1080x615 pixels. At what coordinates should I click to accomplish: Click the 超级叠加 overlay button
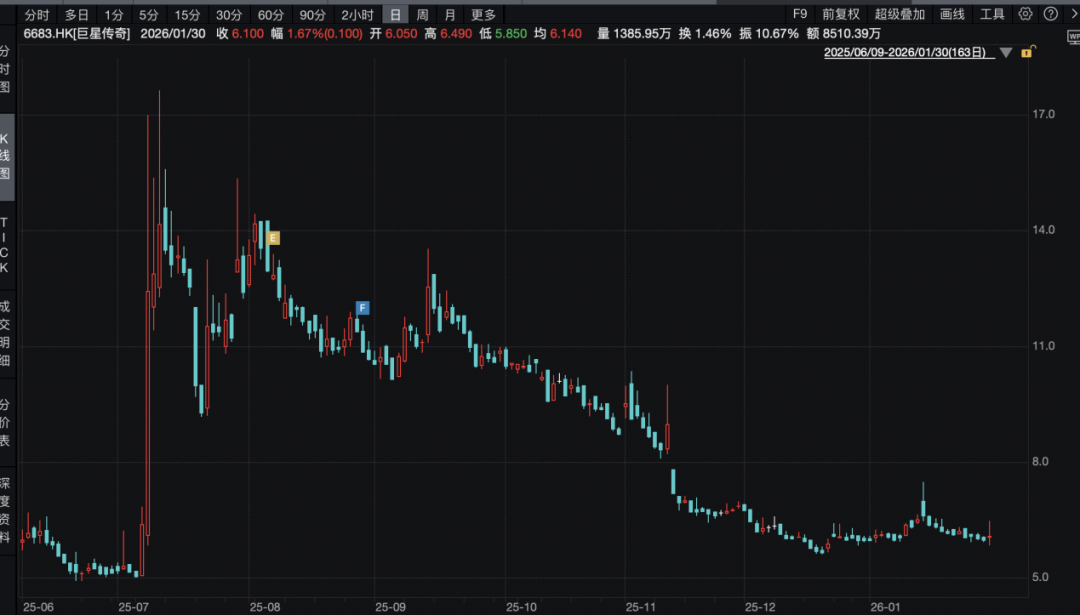[900, 14]
